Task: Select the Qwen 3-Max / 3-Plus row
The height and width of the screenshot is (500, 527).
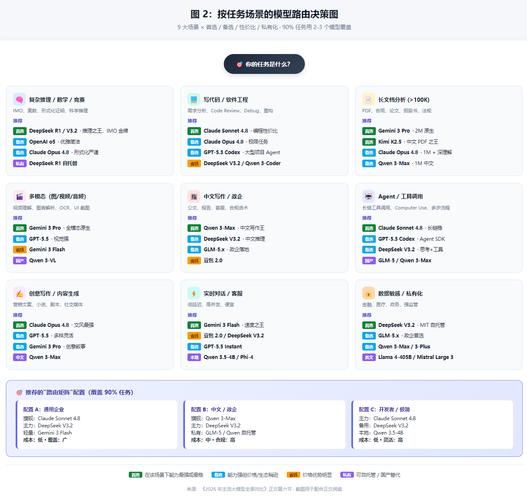Action: pyautogui.click(x=397, y=346)
